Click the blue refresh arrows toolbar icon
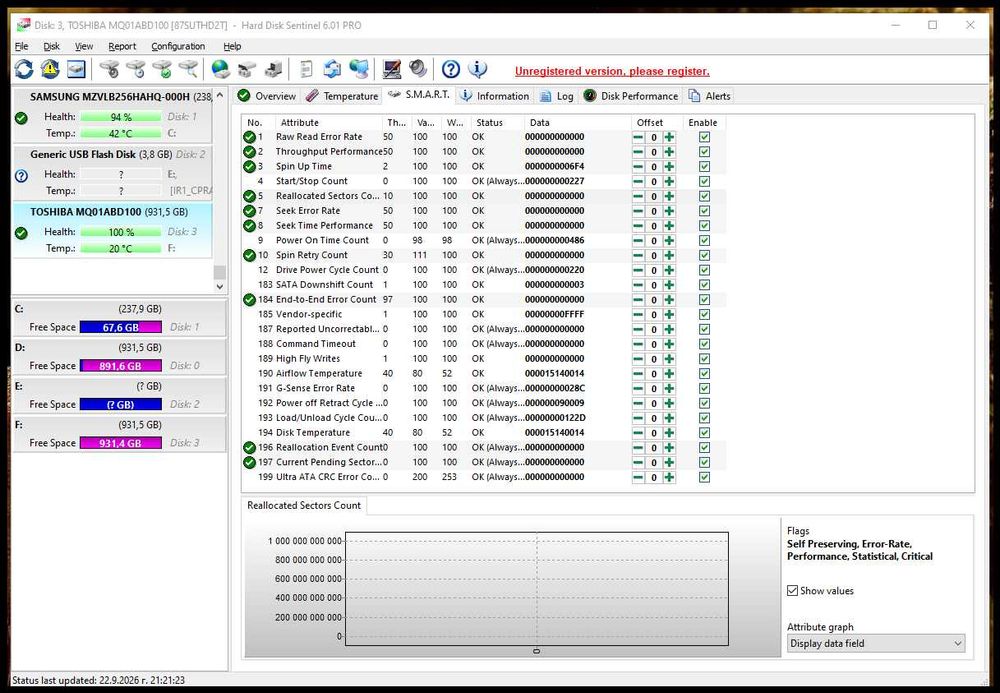The width and height of the screenshot is (1000, 693). pyautogui.click(x=24, y=69)
